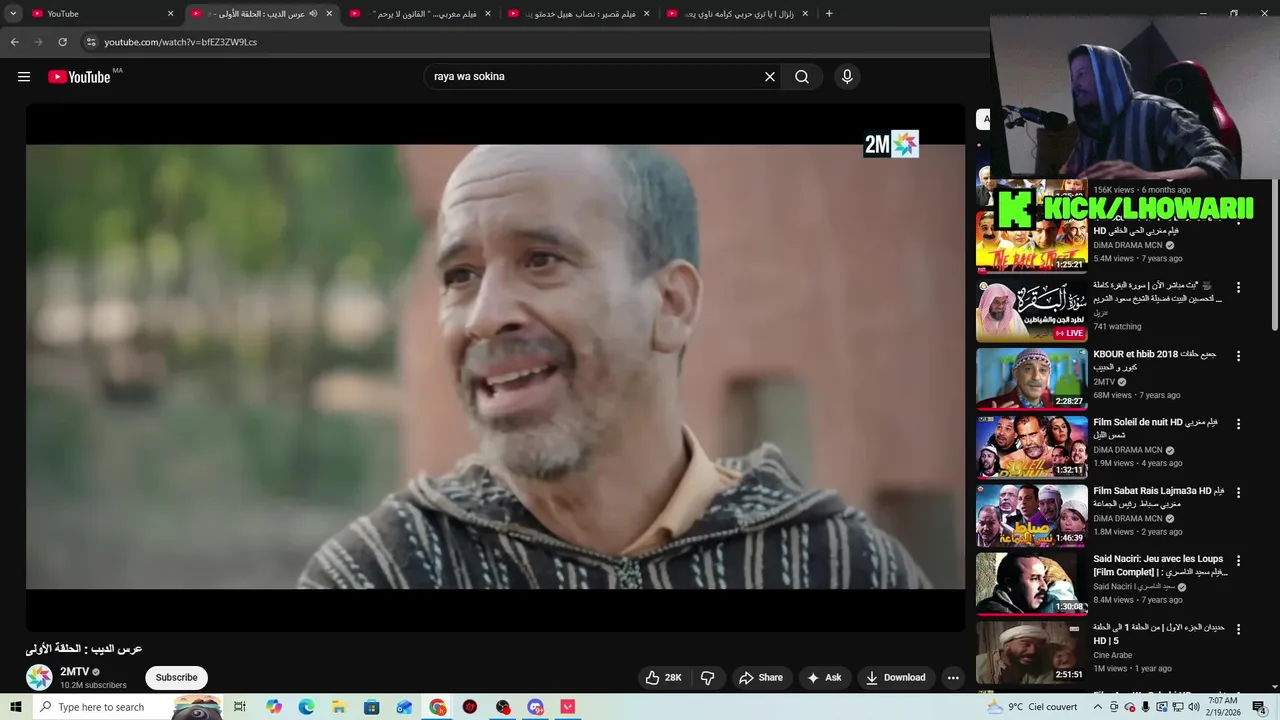Open the Ask AI button
This screenshot has height=720, width=1280.
pos(824,678)
